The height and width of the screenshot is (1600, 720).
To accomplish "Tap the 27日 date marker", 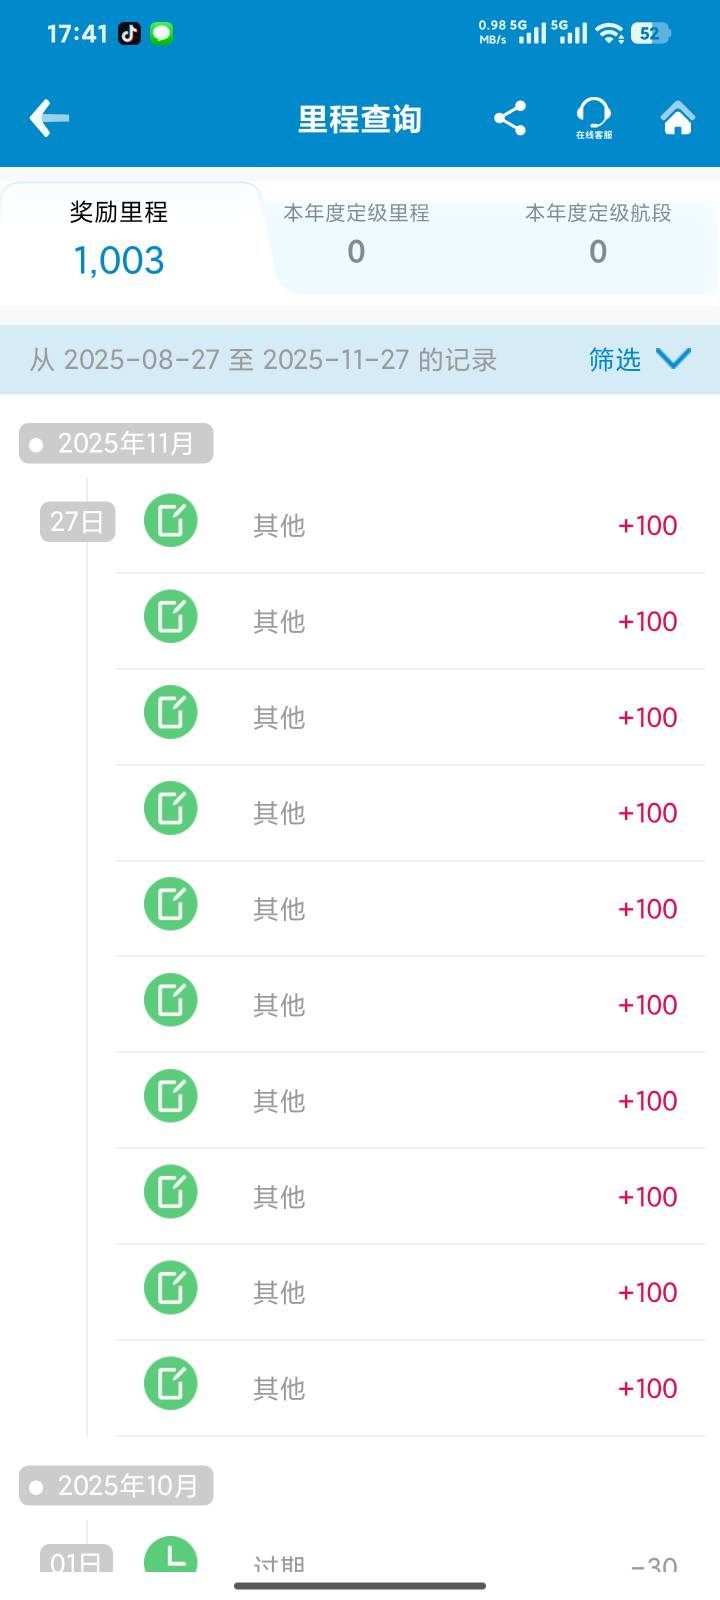I will pos(78,522).
